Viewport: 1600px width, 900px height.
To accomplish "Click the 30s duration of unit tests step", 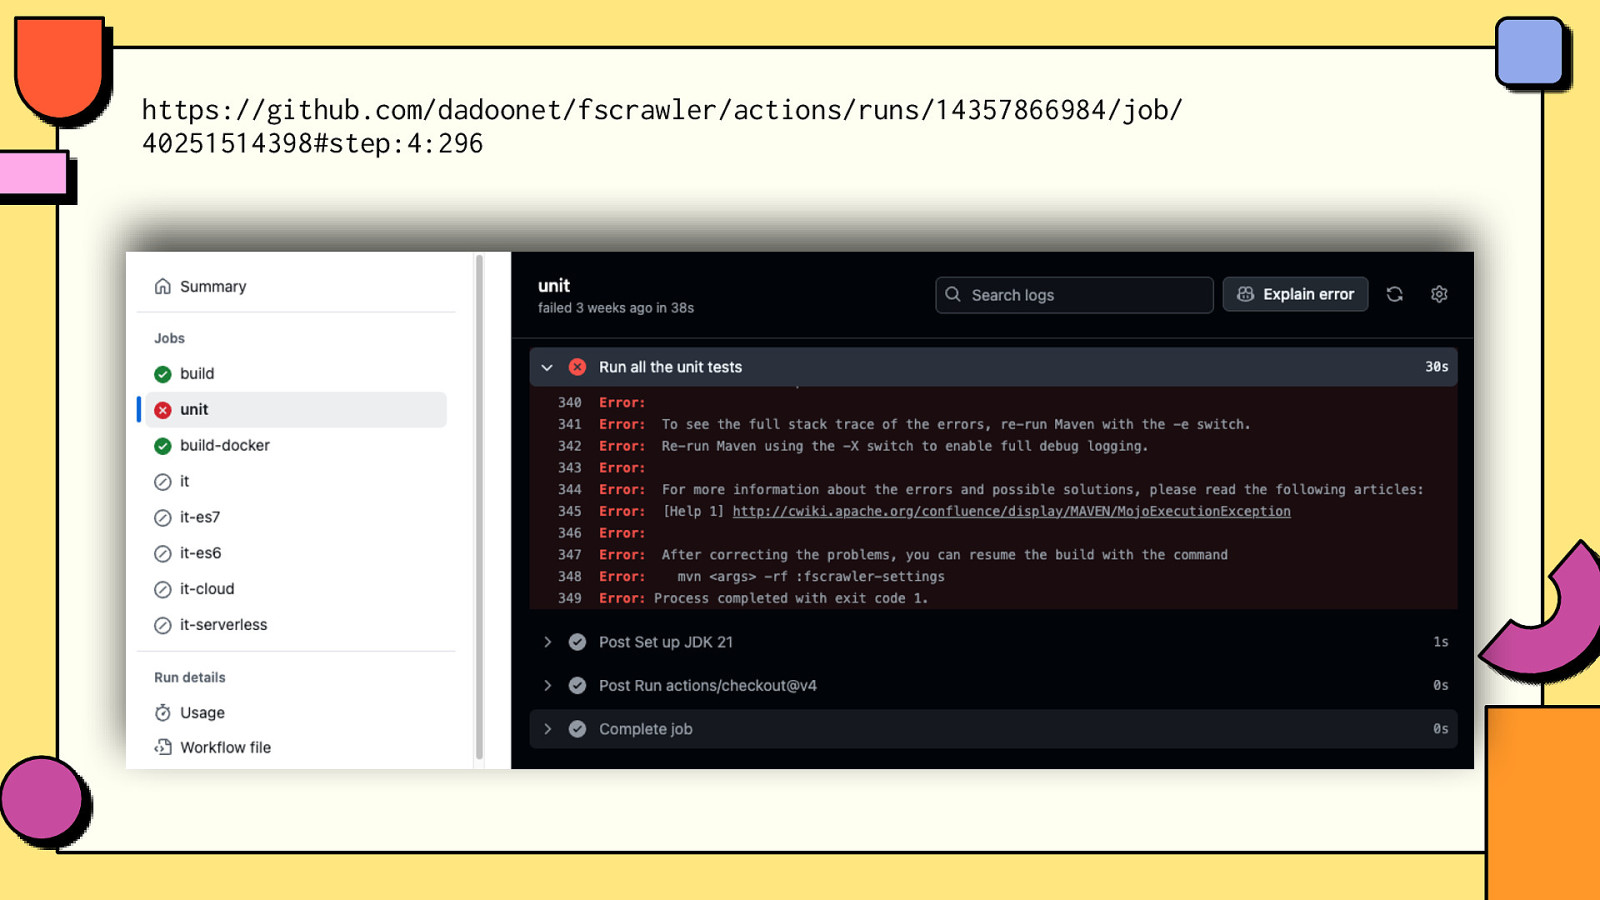I will click(x=1437, y=367).
